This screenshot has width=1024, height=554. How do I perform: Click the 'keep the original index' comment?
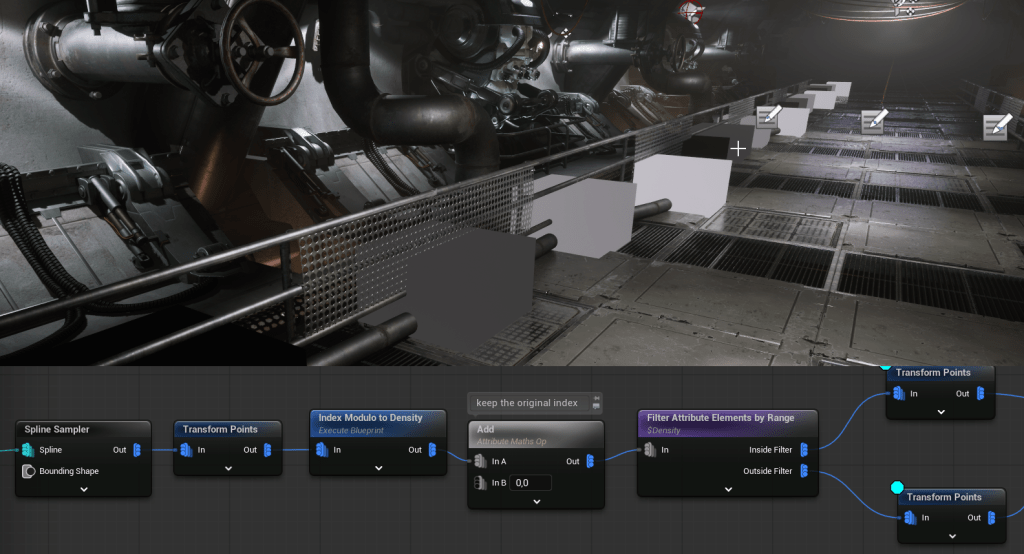(527, 403)
